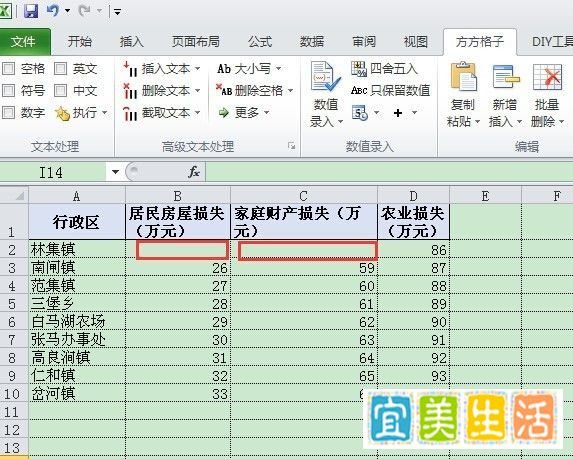Click the Undo arrow icon
This screenshot has height=459, width=573.
pyautogui.click(x=53, y=11)
